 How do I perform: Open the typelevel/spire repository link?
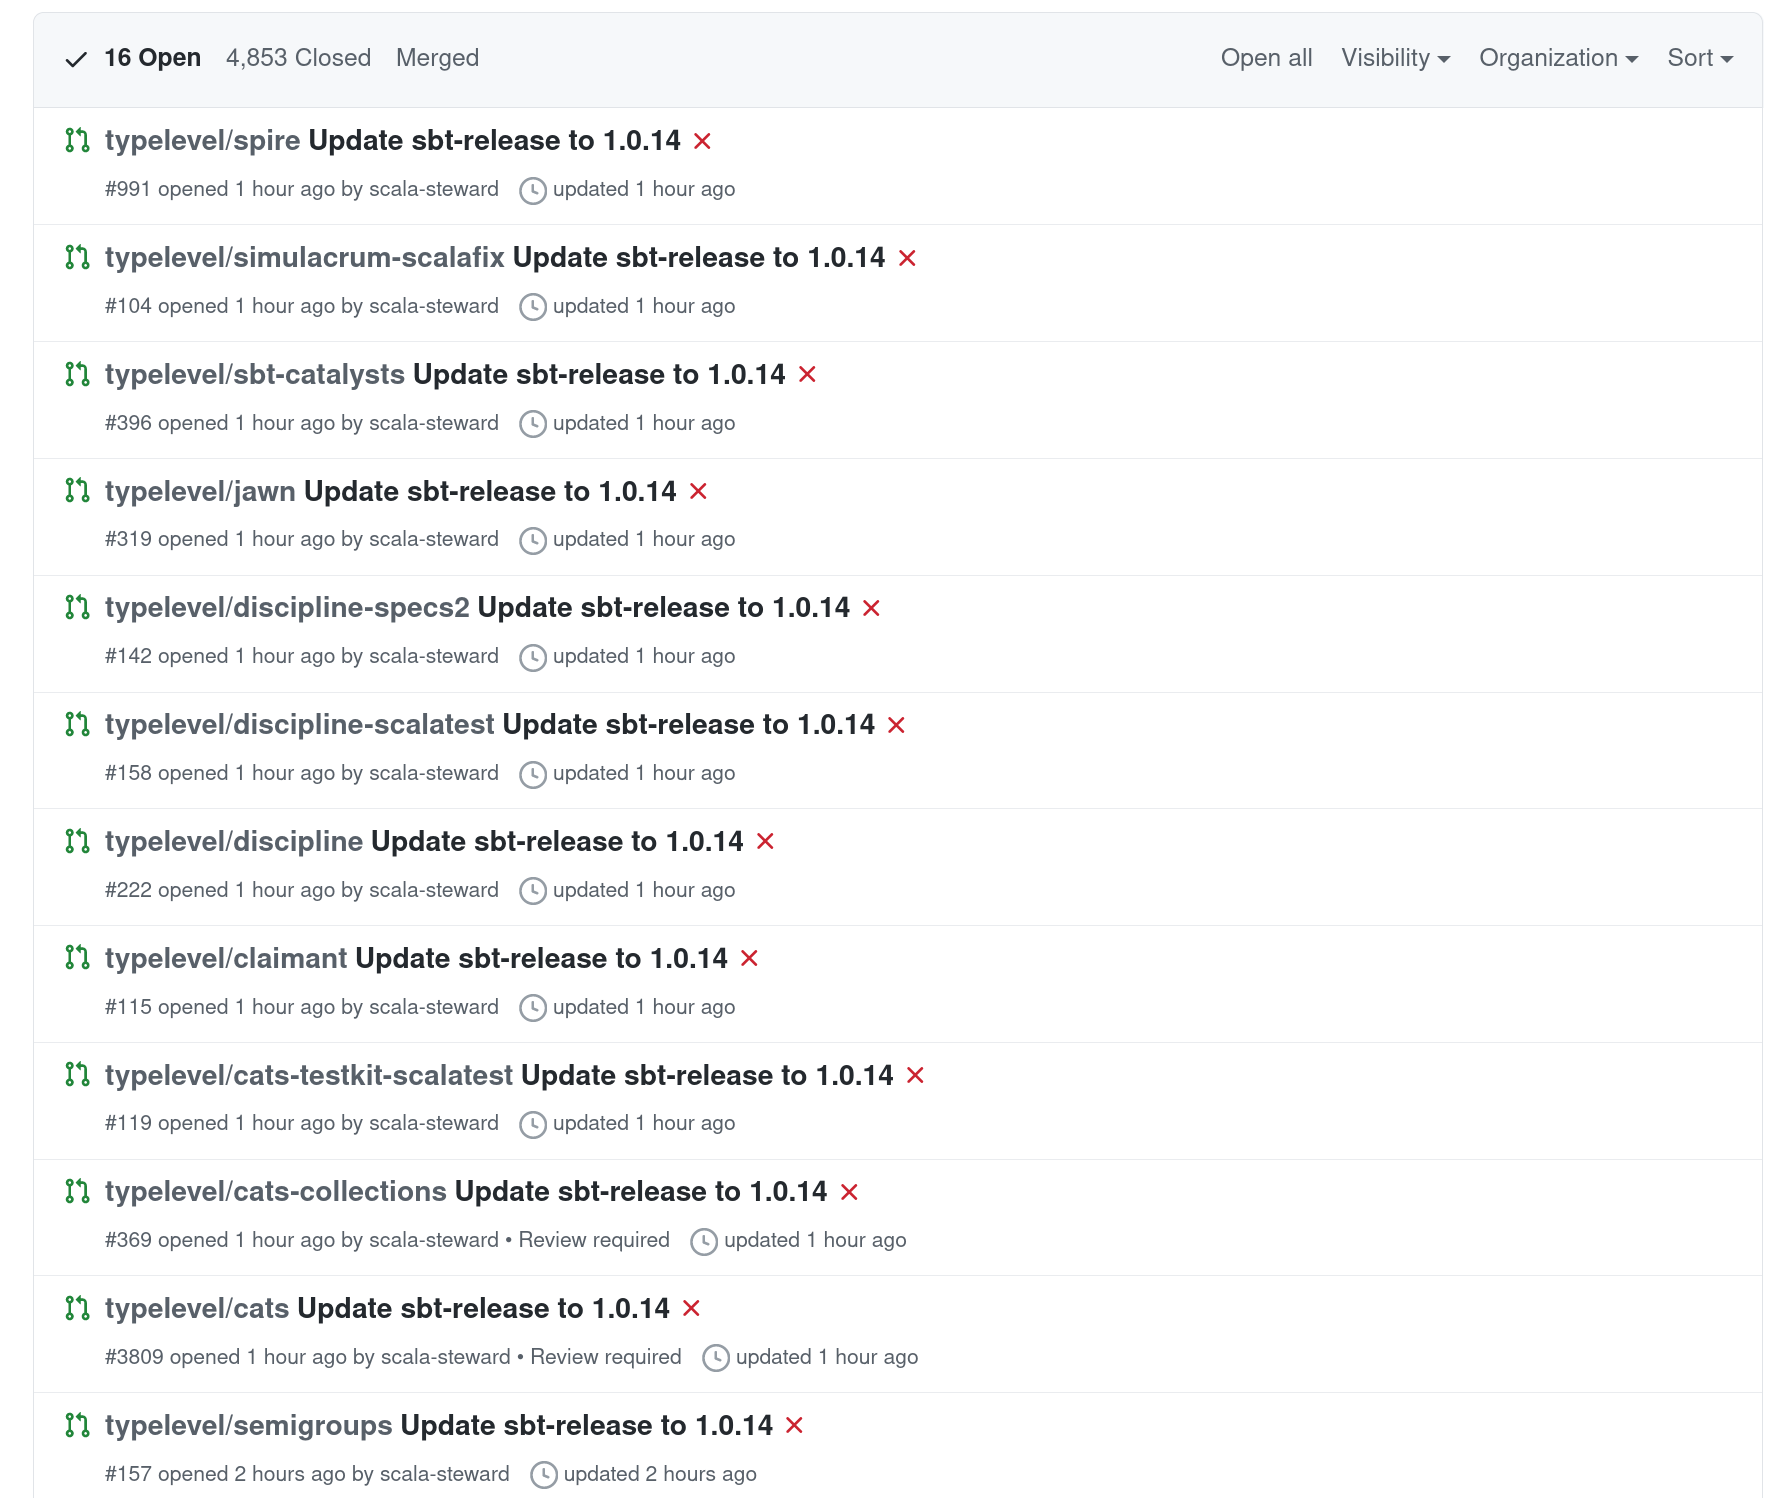(203, 141)
